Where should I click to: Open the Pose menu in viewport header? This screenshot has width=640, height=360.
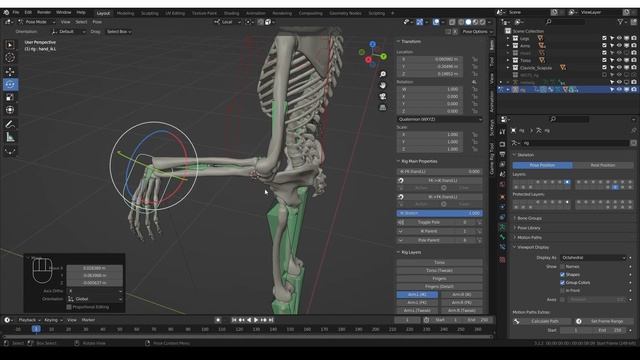97,22
